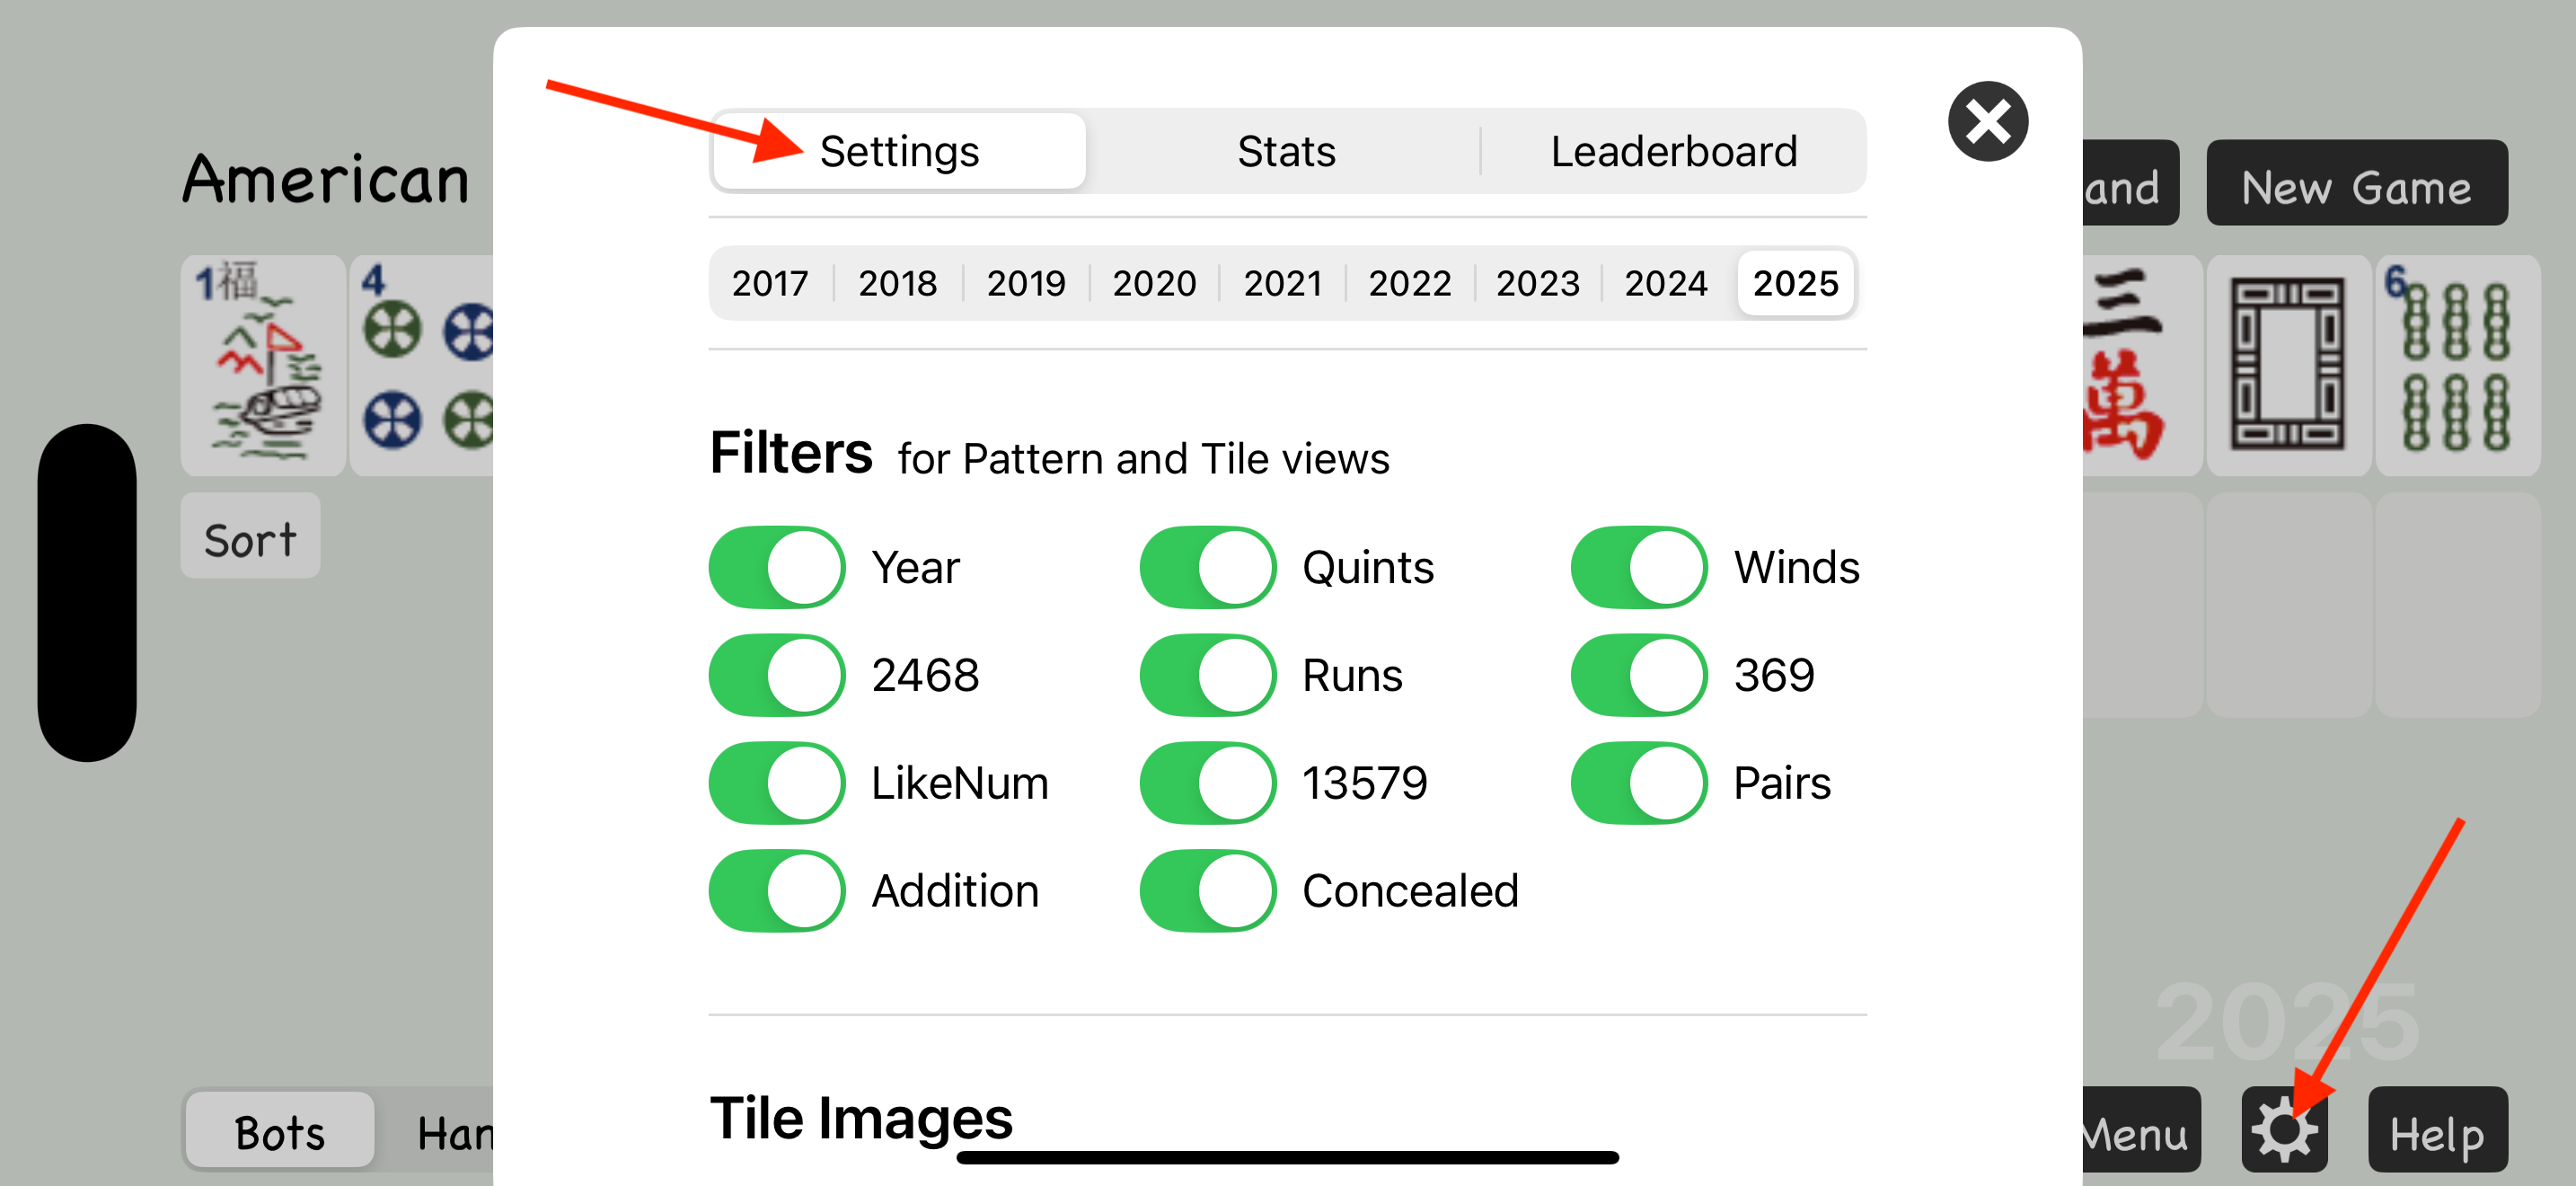Screen dimensions: 2576x1186
Task: Select the 2024 card year
Action: [1665, 283]
